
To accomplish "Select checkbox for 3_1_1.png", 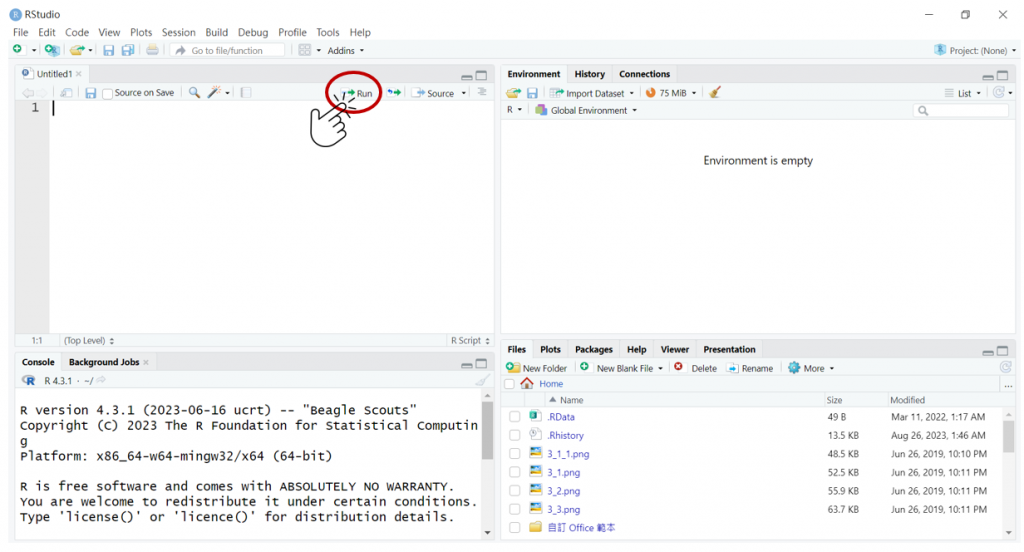I will (515, 453).
